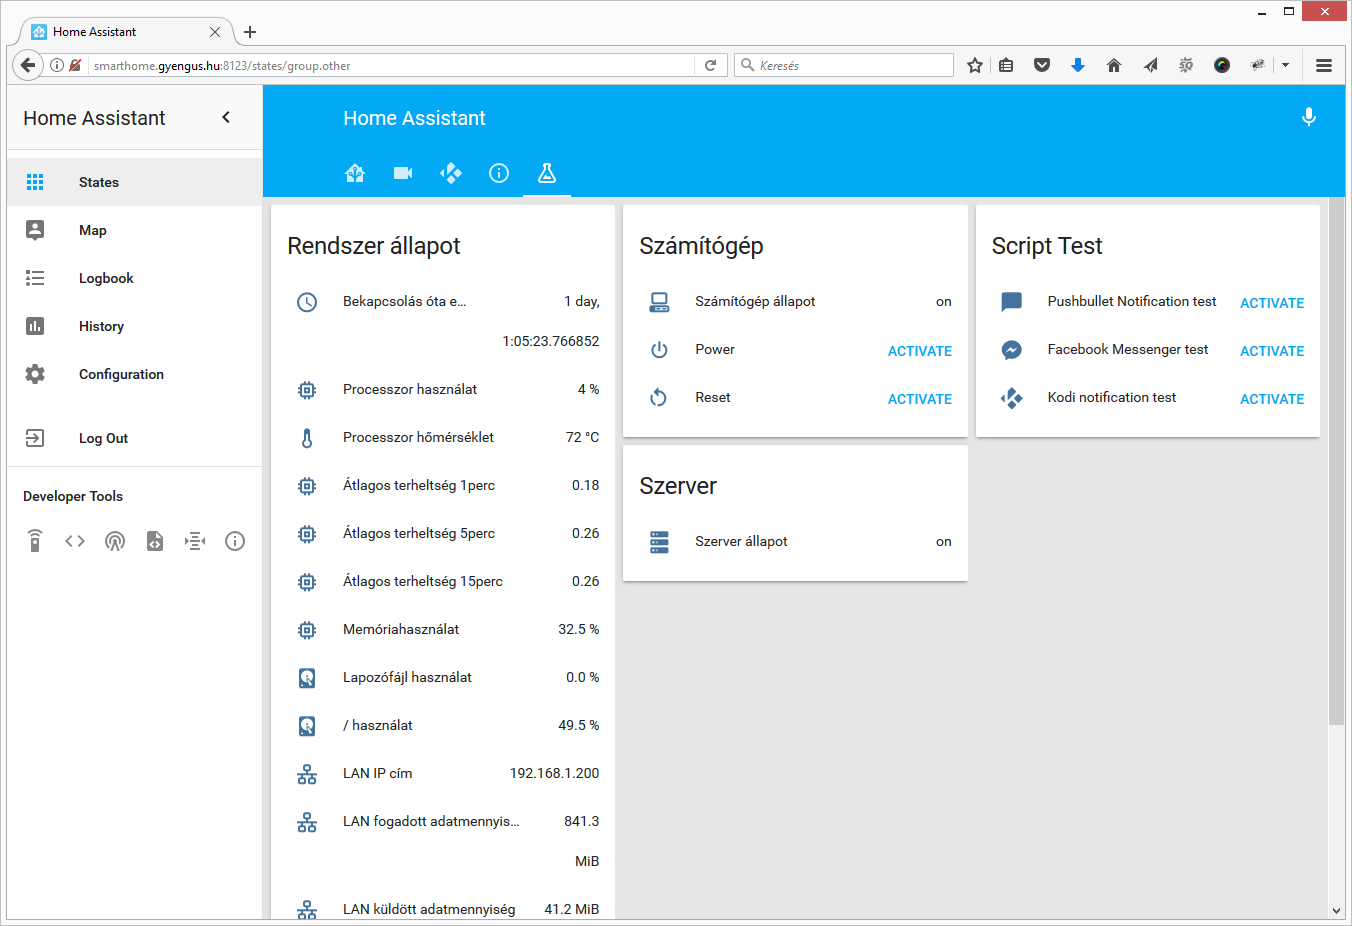Open the Events developer tool broadcast icon
Screen dimensions: 1352x926
[x=115, y=541]
